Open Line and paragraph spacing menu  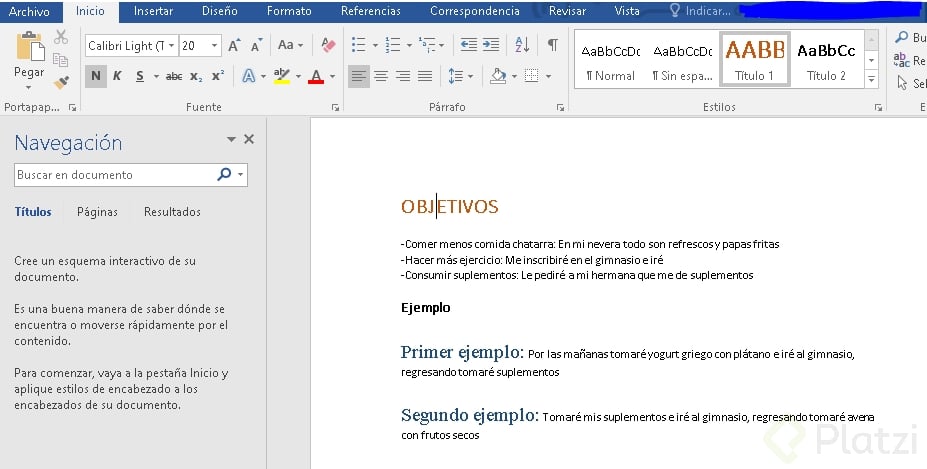click(x=460, y=76)
